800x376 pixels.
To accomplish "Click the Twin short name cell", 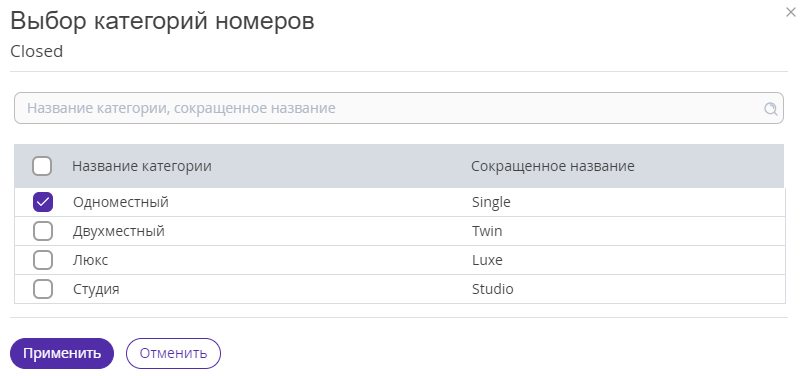I will (x=487, y=231).
